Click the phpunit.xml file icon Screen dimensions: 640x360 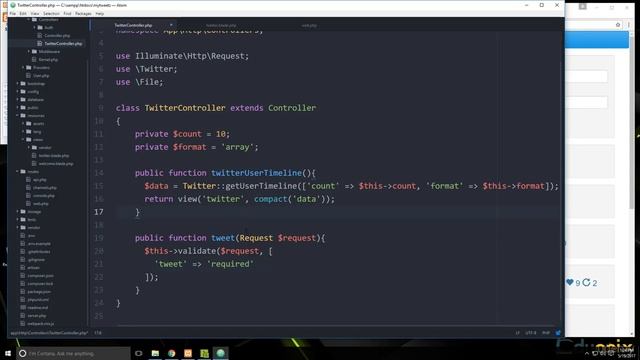pyautogui.click(x=23, y=300)
